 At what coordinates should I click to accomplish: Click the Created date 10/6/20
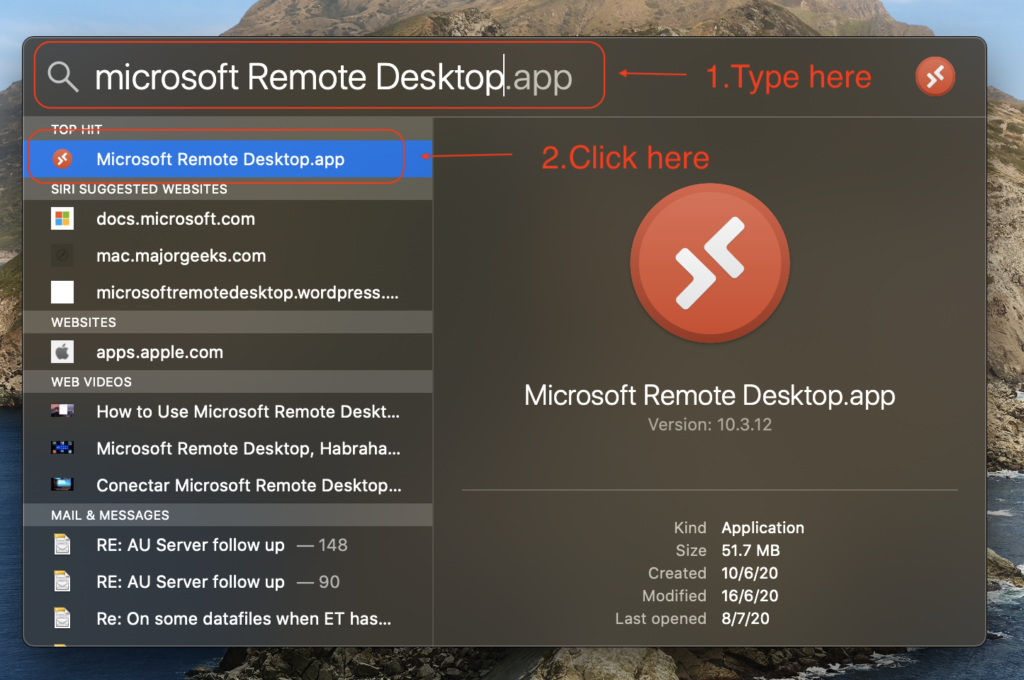pyautogui.click(x=750, y=573)
